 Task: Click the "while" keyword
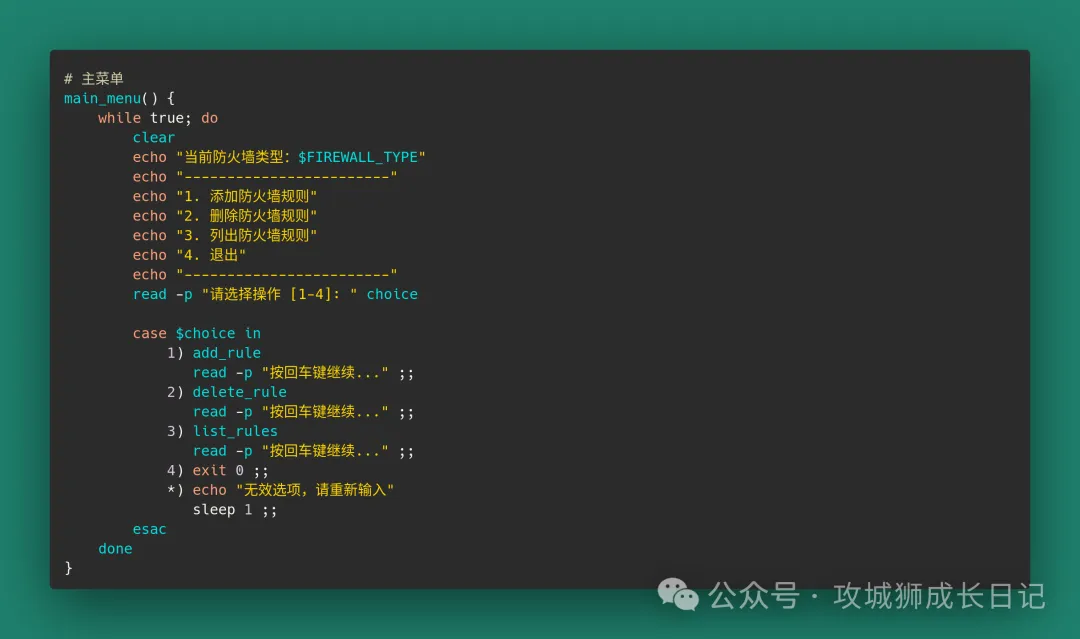[x=119, y=118]
